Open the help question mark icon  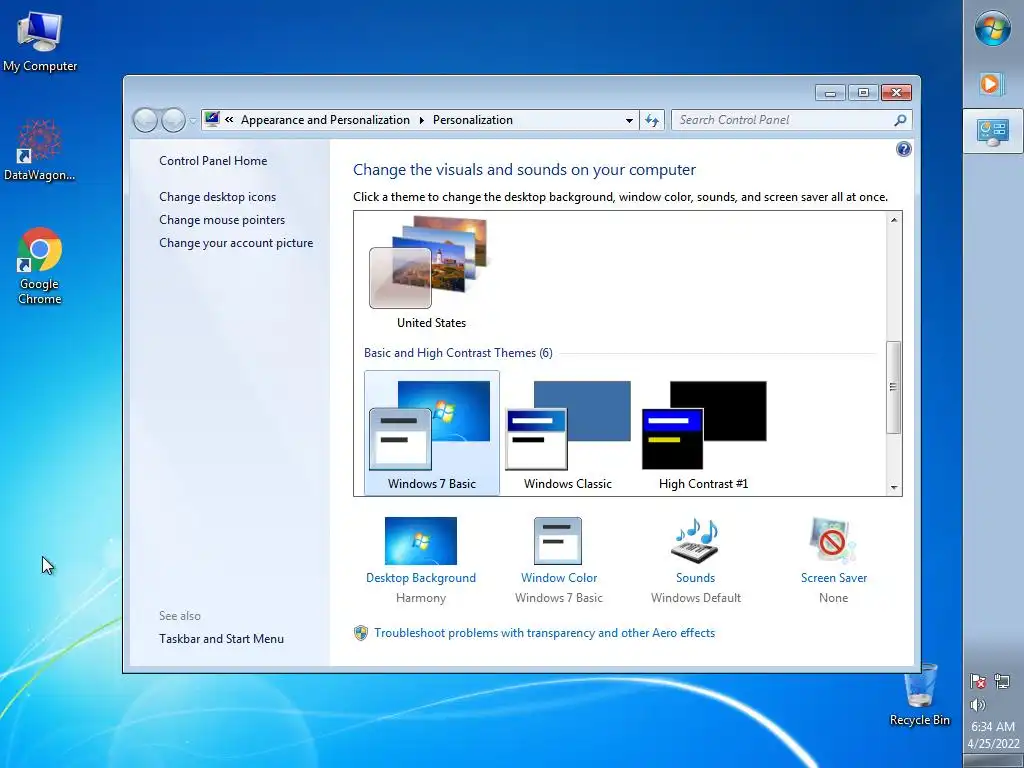click(x=903, y=150)
